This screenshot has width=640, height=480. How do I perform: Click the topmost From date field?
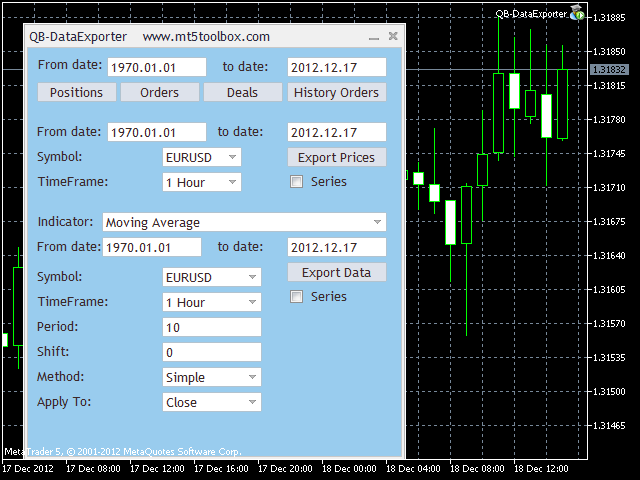(156, 67)
